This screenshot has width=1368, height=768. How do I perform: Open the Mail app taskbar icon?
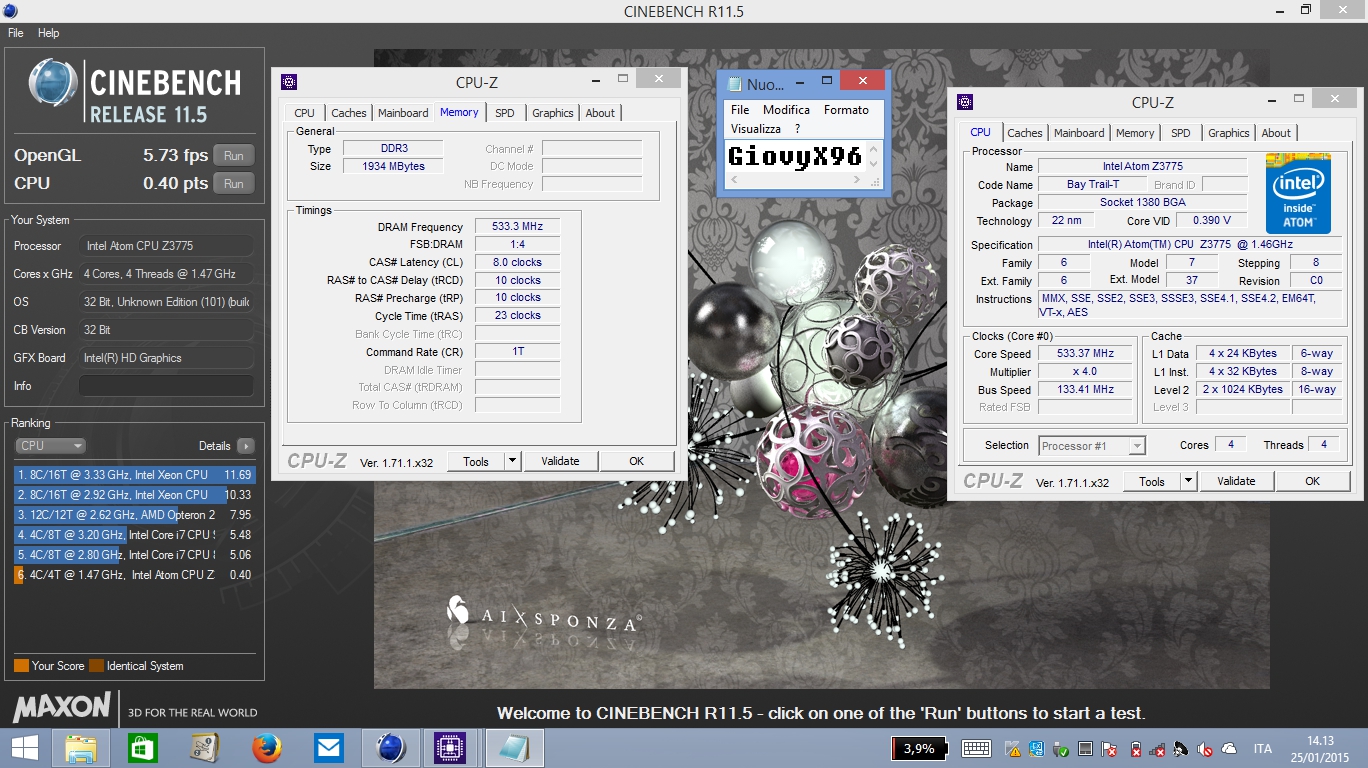tap(328, 748)
